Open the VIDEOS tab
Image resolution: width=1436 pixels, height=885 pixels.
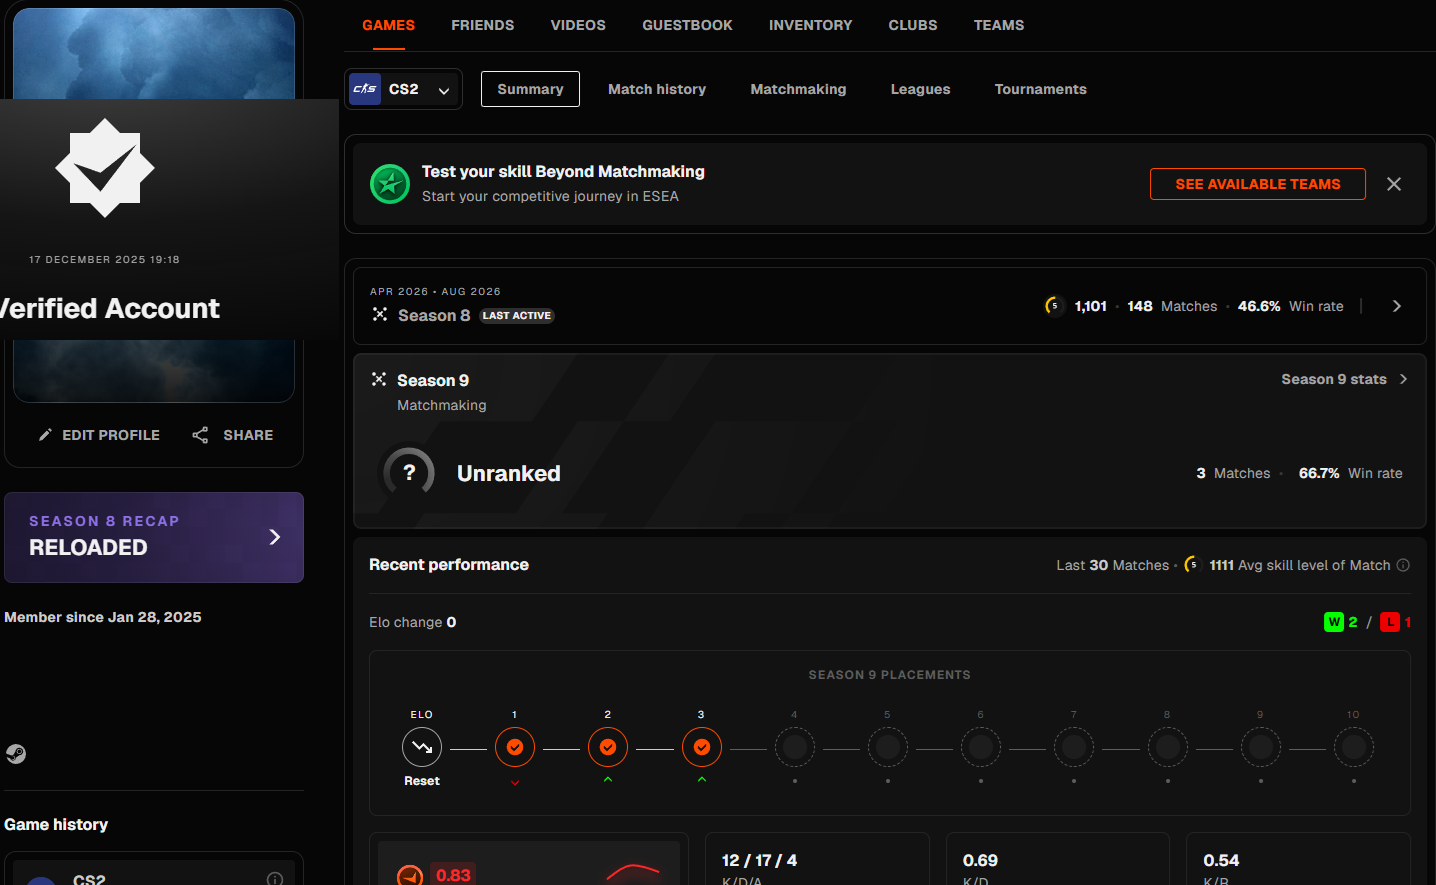pos(578,25)
